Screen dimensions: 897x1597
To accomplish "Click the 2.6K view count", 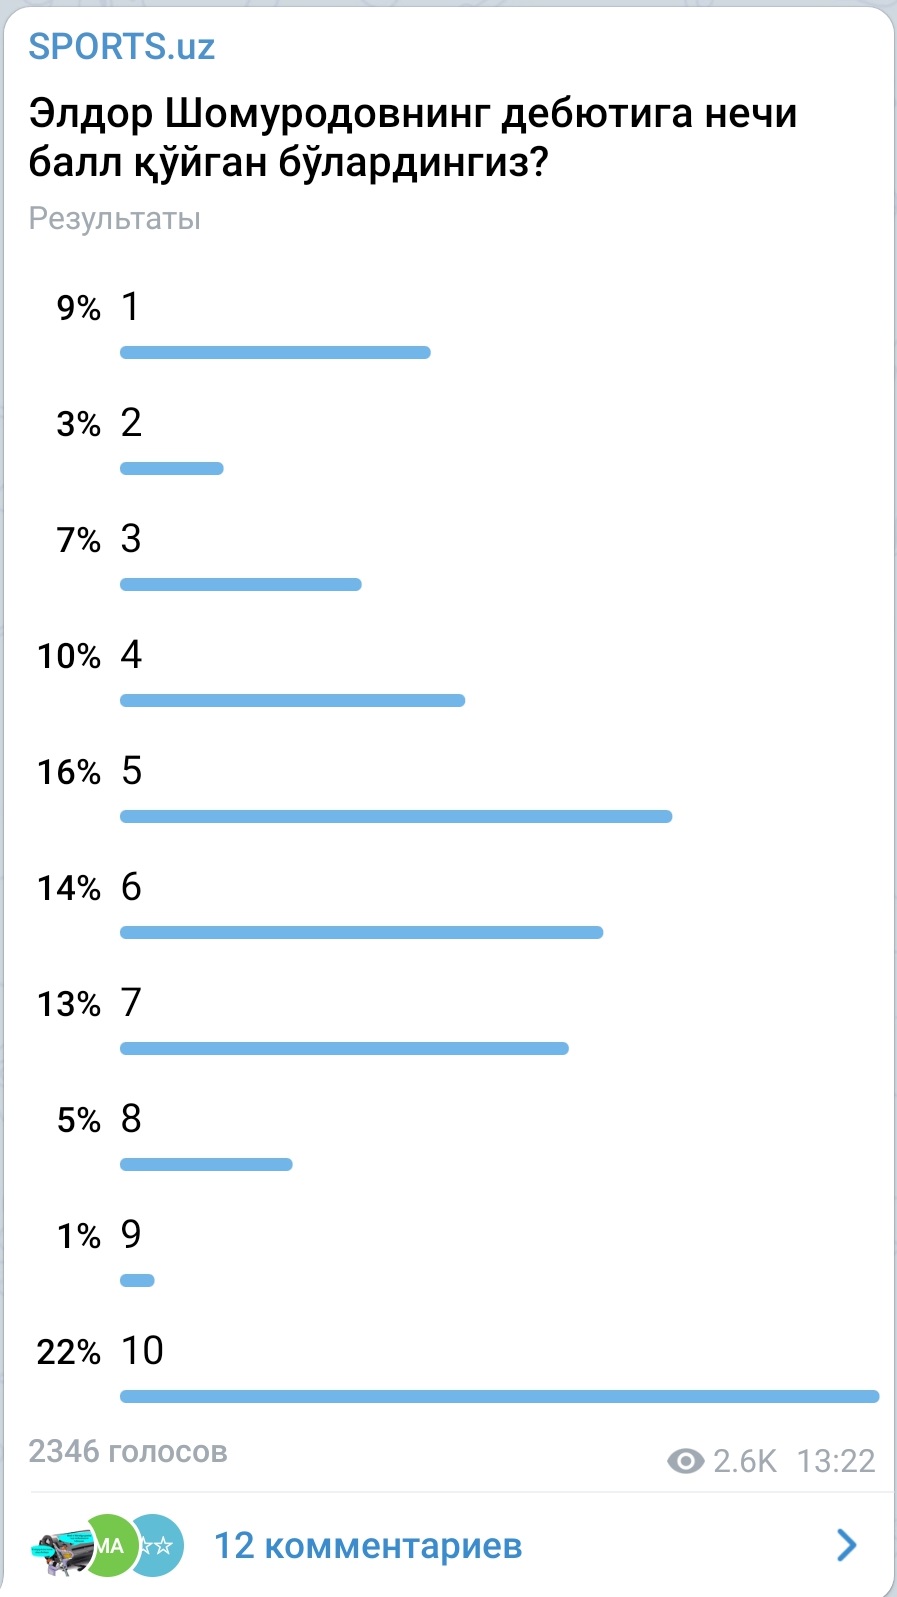I will pos(745,1461).
